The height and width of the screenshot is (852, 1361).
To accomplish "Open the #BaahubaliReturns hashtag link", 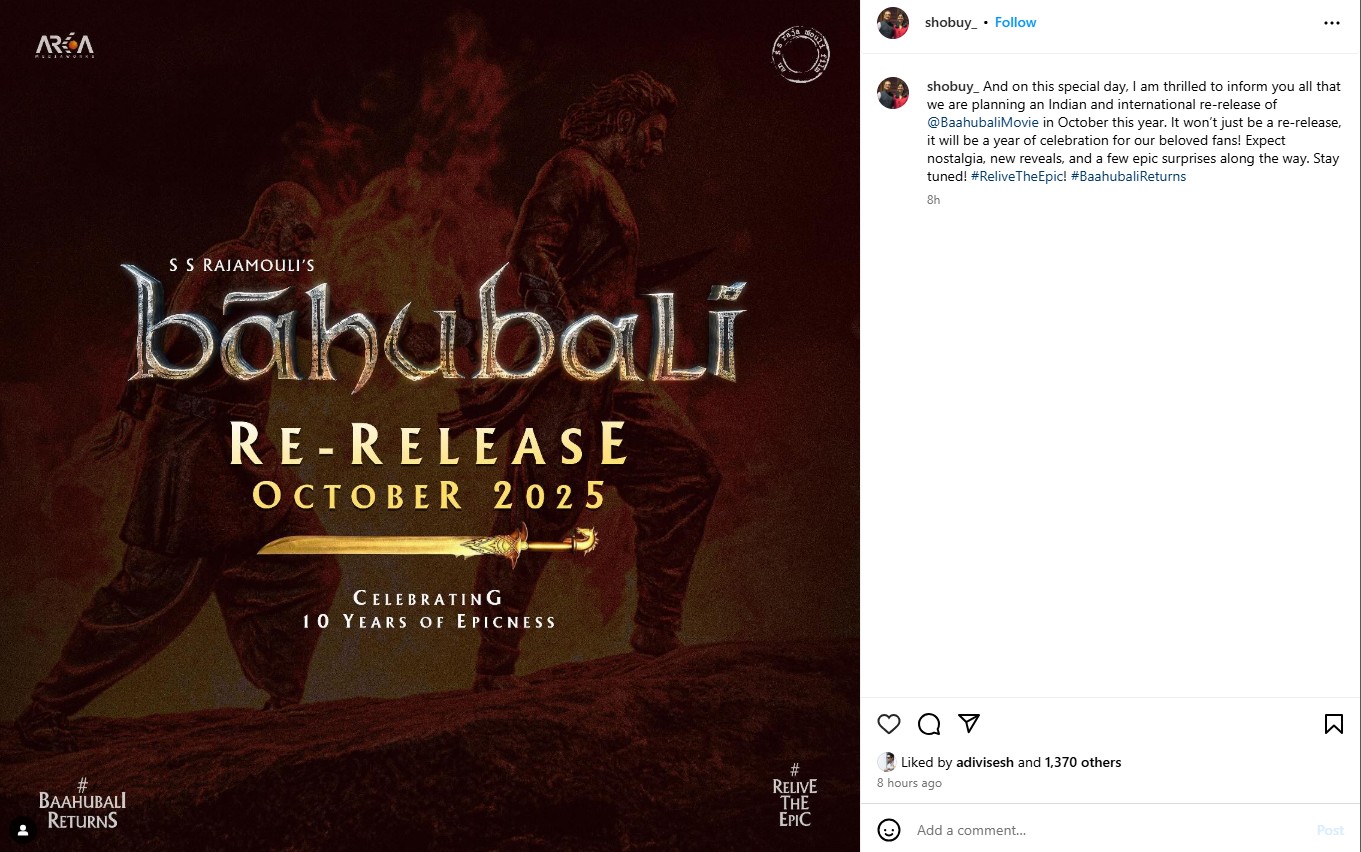I will 1128,176.
